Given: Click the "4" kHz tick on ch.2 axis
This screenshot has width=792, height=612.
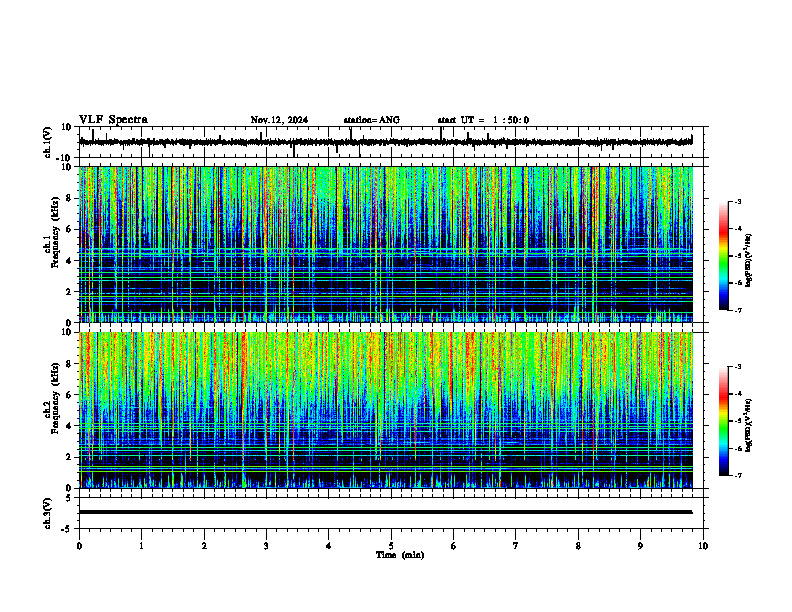Looking at the screenshot, I should click(x=69, y=427).
